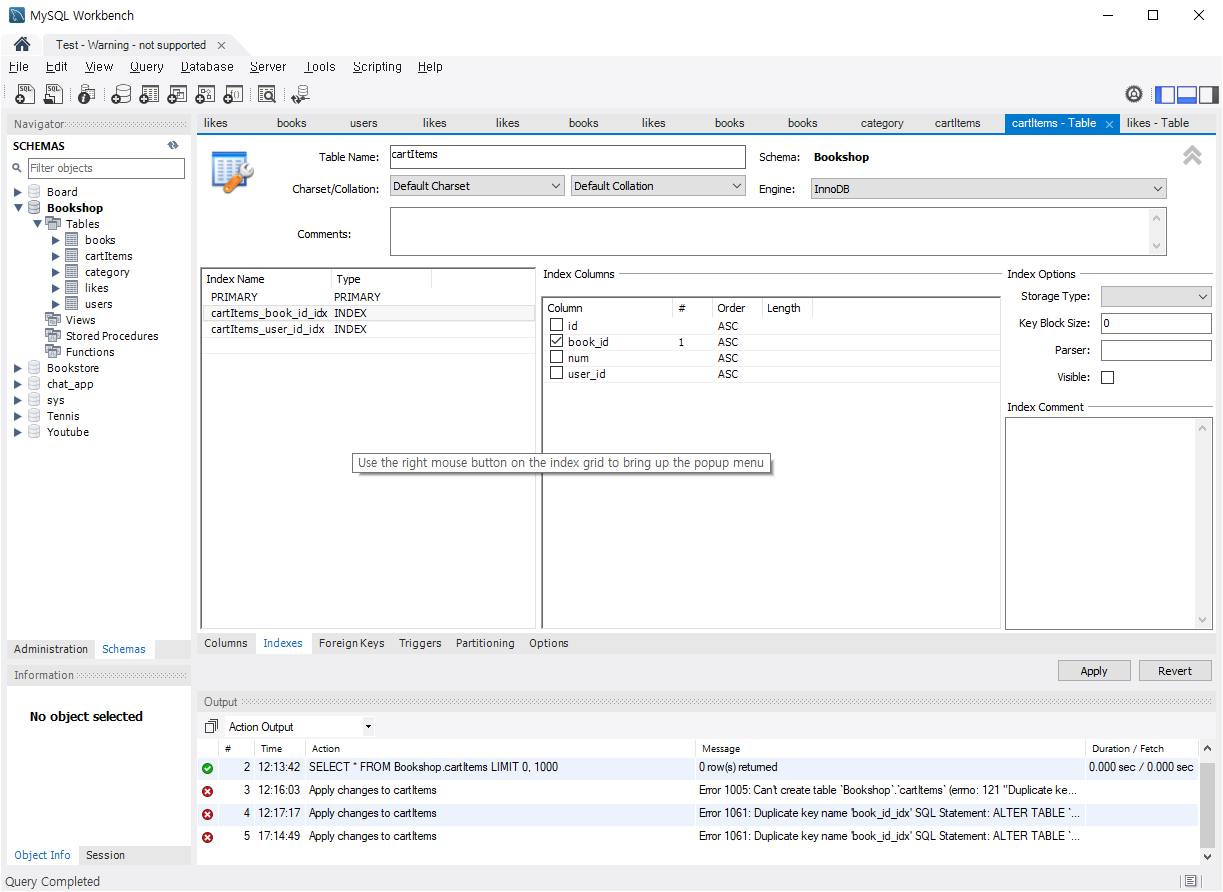This screenshot has width=1223, height=892.
Task: Reconnect to DBMS toolbar icon
Action: coord(300,94)
